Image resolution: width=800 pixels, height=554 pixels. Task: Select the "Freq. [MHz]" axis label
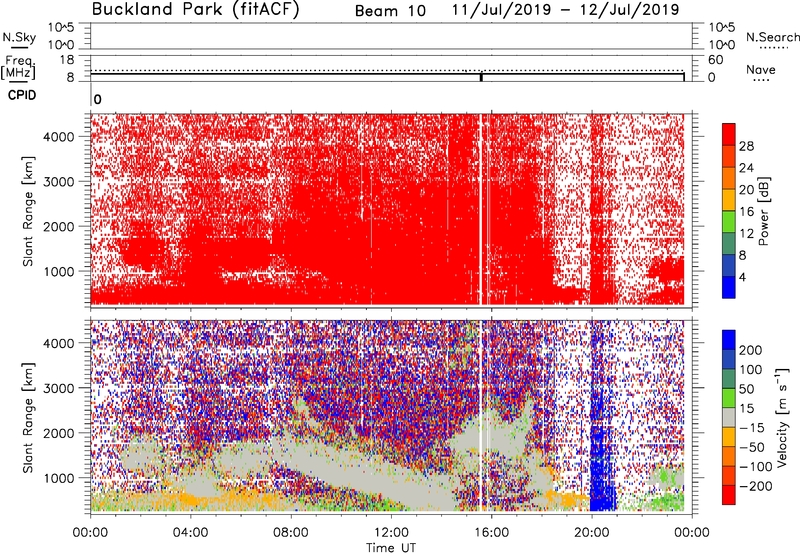pyautogui.click(x=18, y=67)
